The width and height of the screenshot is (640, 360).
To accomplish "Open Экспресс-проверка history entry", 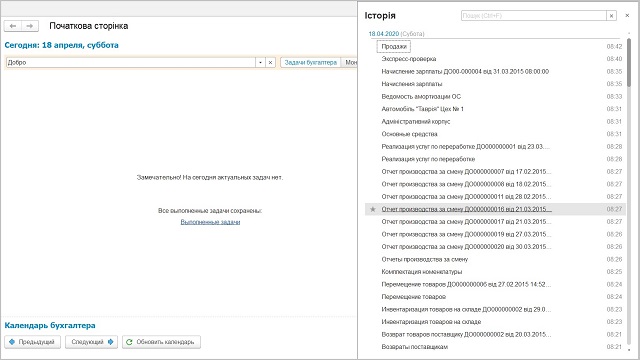I will 409,59.
